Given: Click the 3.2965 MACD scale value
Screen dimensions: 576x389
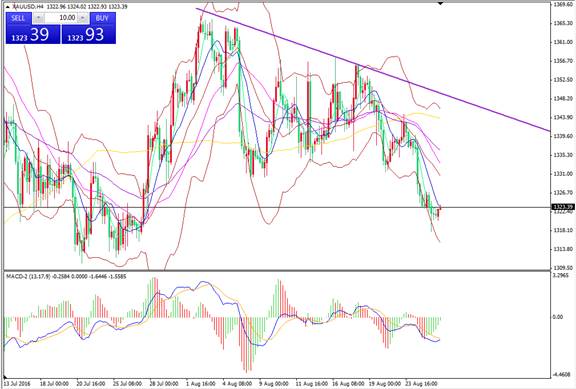Looking at the screenshot, I should [561, 275].
